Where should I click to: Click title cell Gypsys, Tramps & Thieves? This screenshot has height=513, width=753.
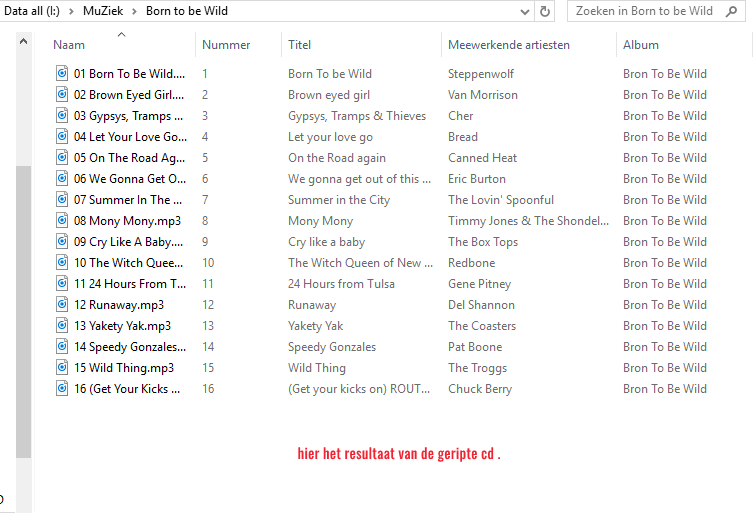pyautogui.click(x=357, y=116)
